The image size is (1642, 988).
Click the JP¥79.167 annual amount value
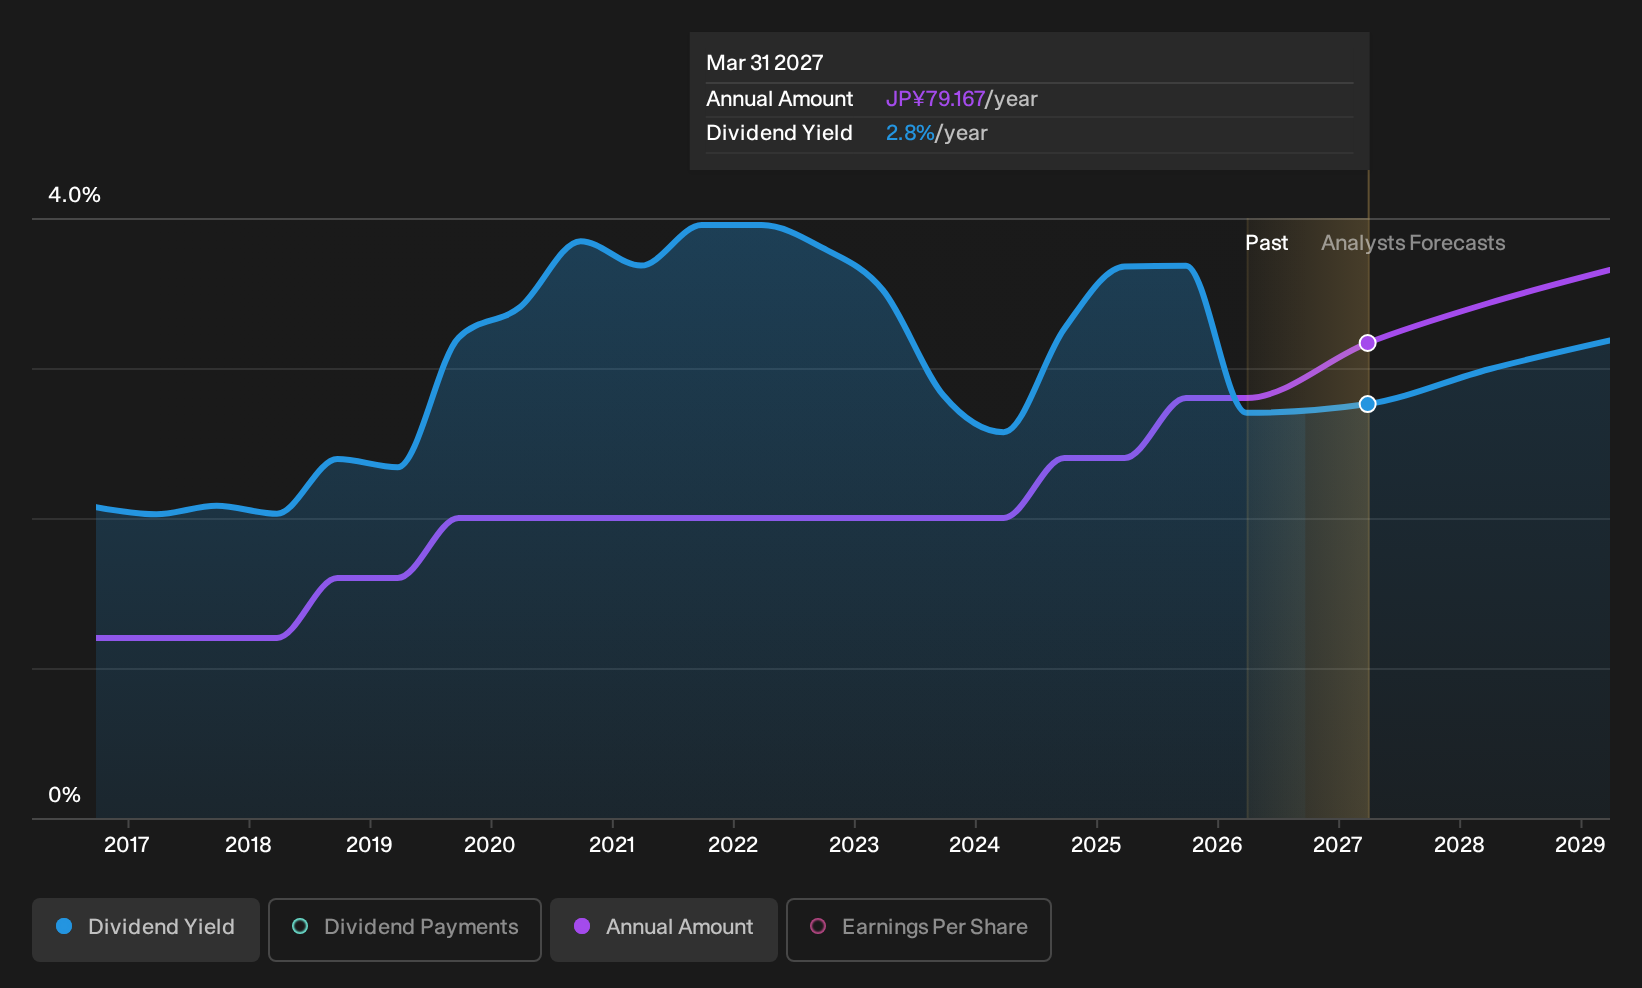pyautogui.click(x=935, y=99)
